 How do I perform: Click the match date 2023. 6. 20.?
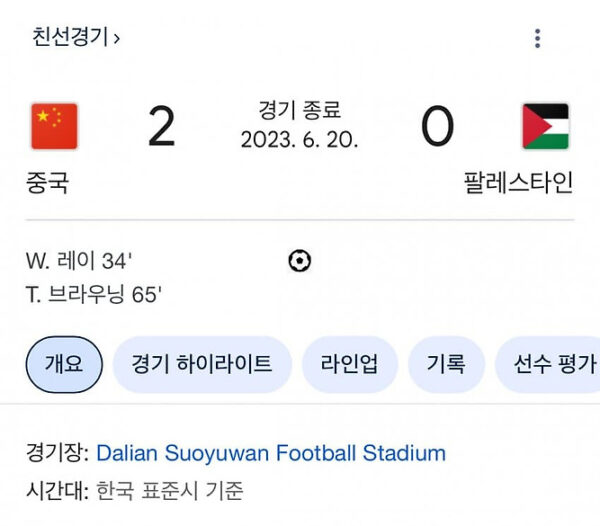tap(299, 140)
